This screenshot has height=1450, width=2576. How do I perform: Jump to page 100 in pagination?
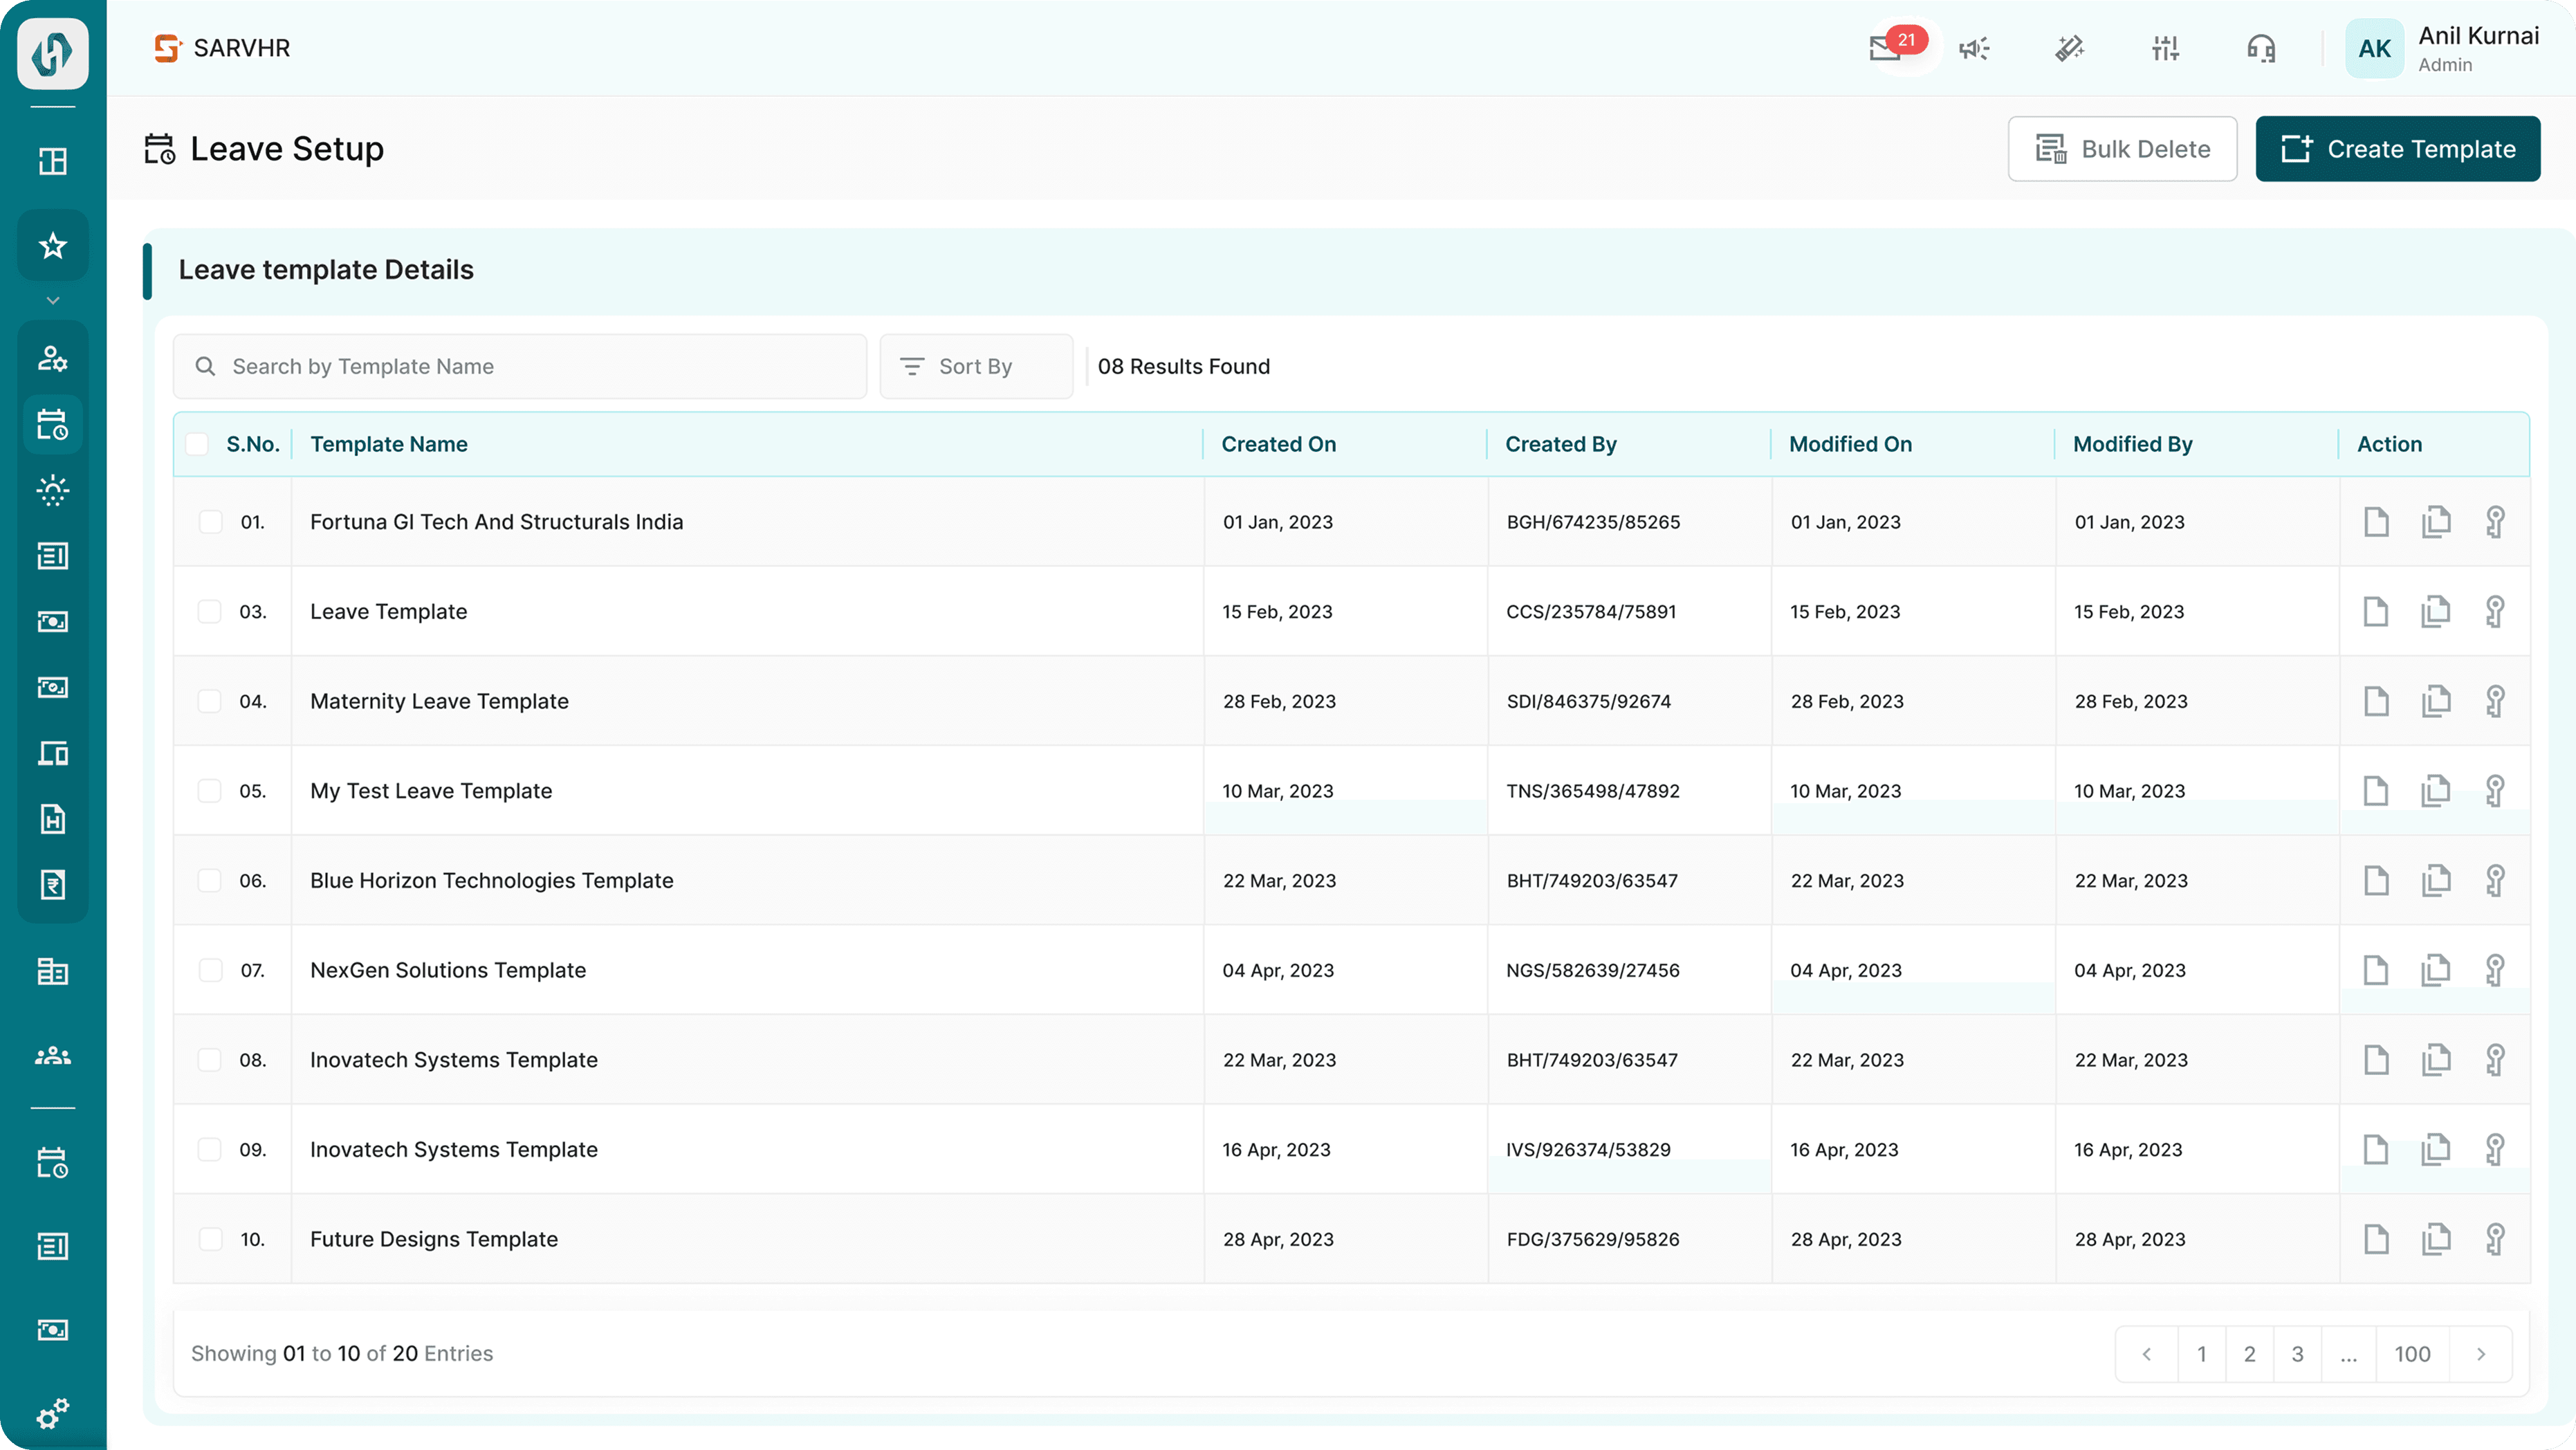click(2411, 1354)
